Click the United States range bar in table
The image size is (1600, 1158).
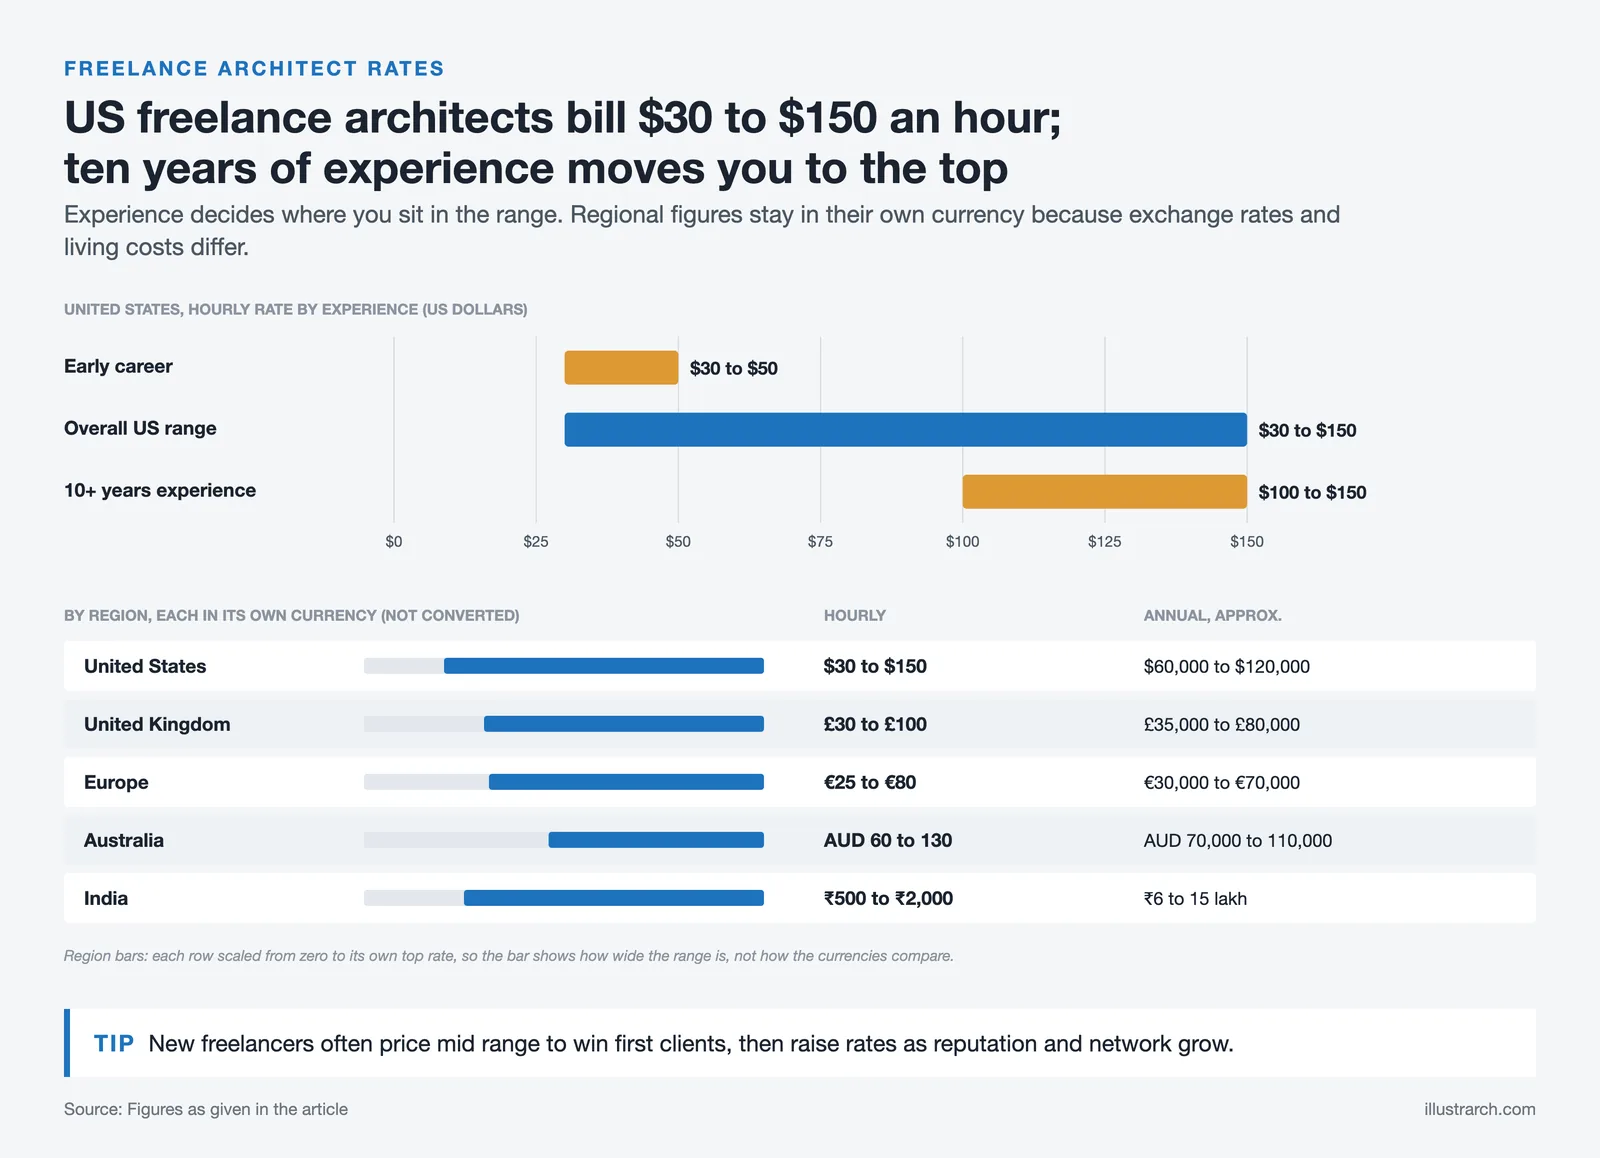604,666
